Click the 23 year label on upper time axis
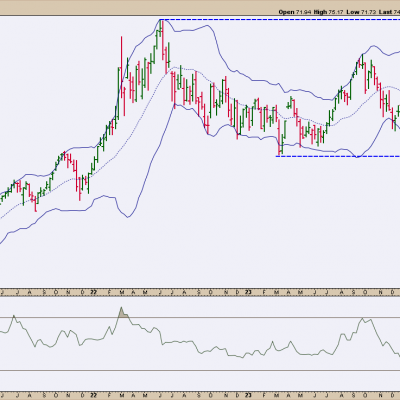This screenshot has width=400, height=400. (x=248, y=292)
